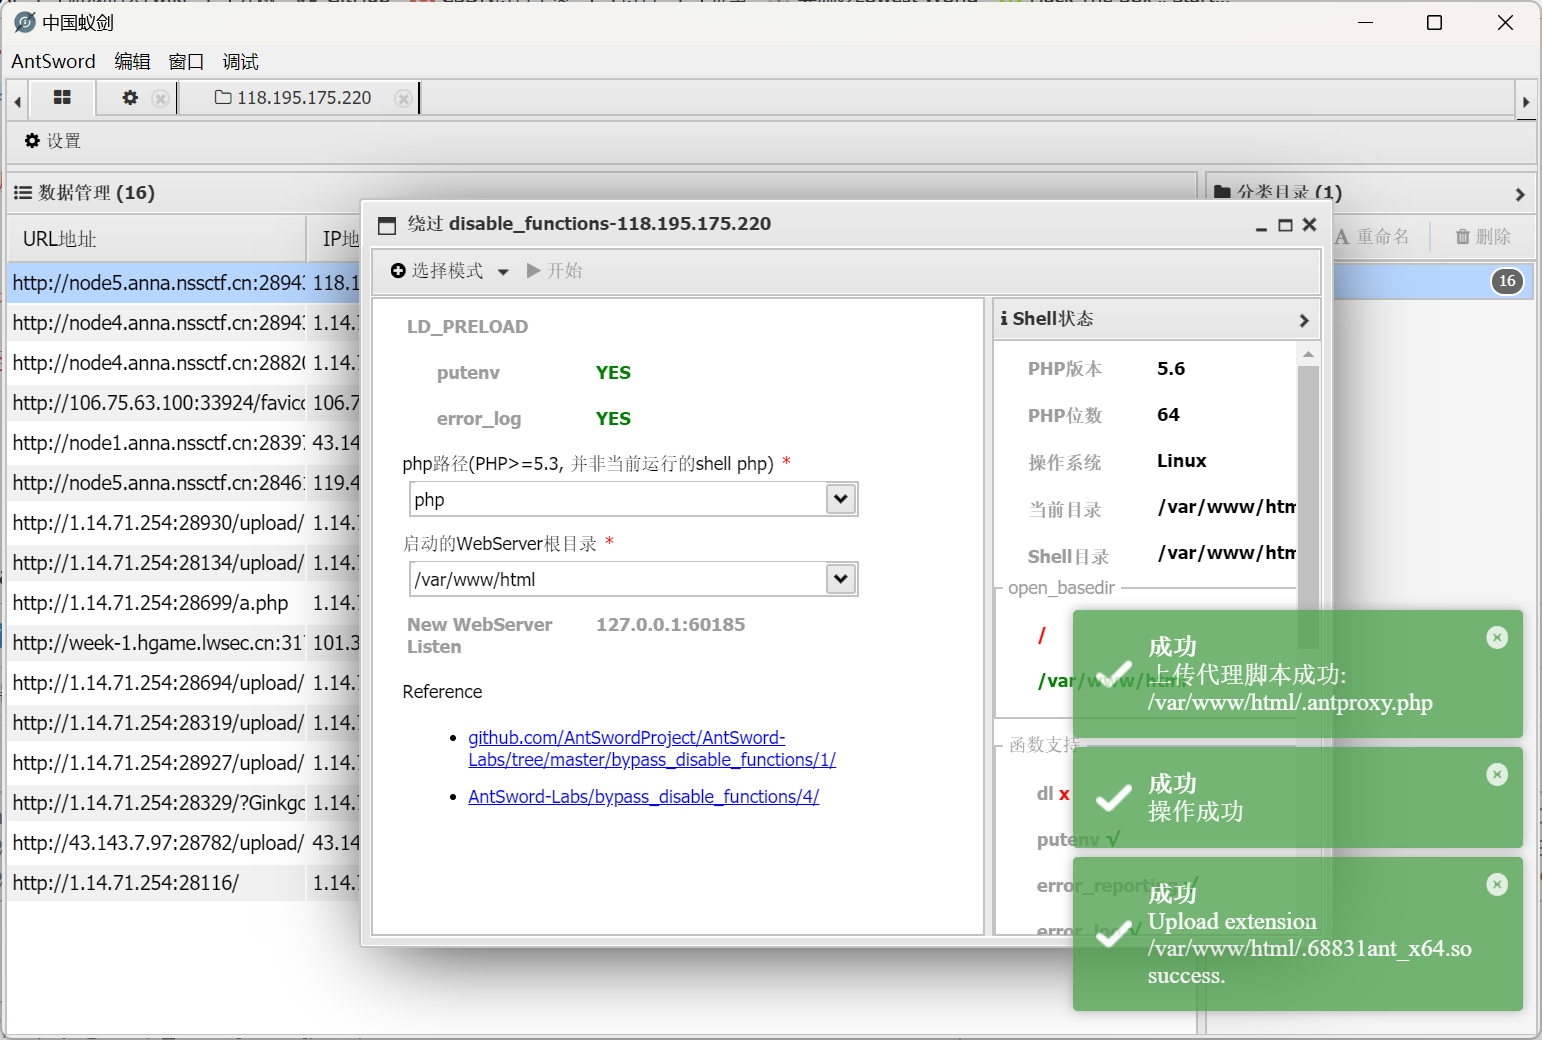Dismiss the 操作成功 notification

[1497, 774]
